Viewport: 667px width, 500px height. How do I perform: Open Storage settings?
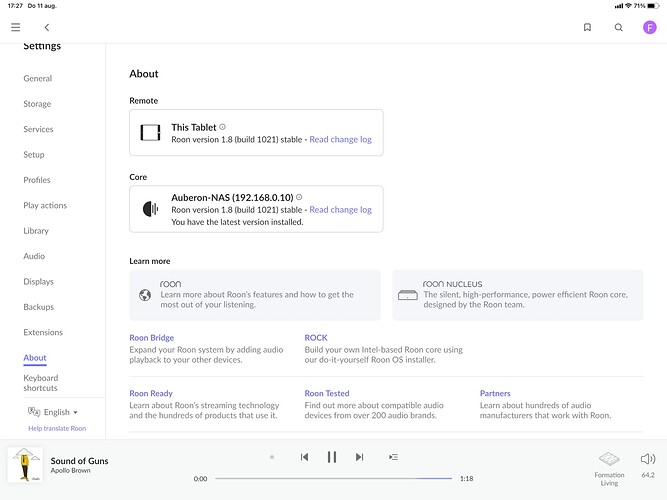tap(37, 104)
